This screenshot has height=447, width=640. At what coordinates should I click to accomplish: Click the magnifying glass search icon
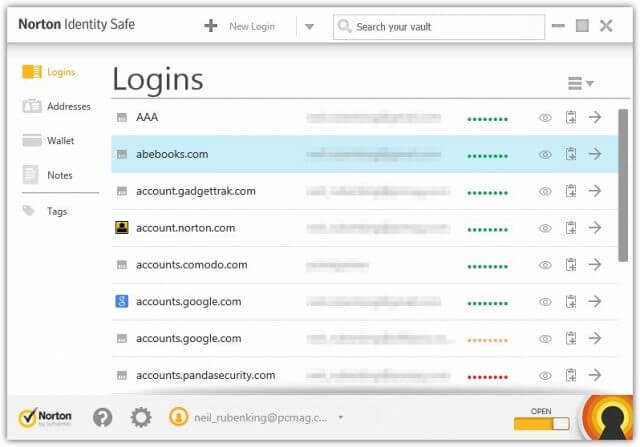click(344, 26)
